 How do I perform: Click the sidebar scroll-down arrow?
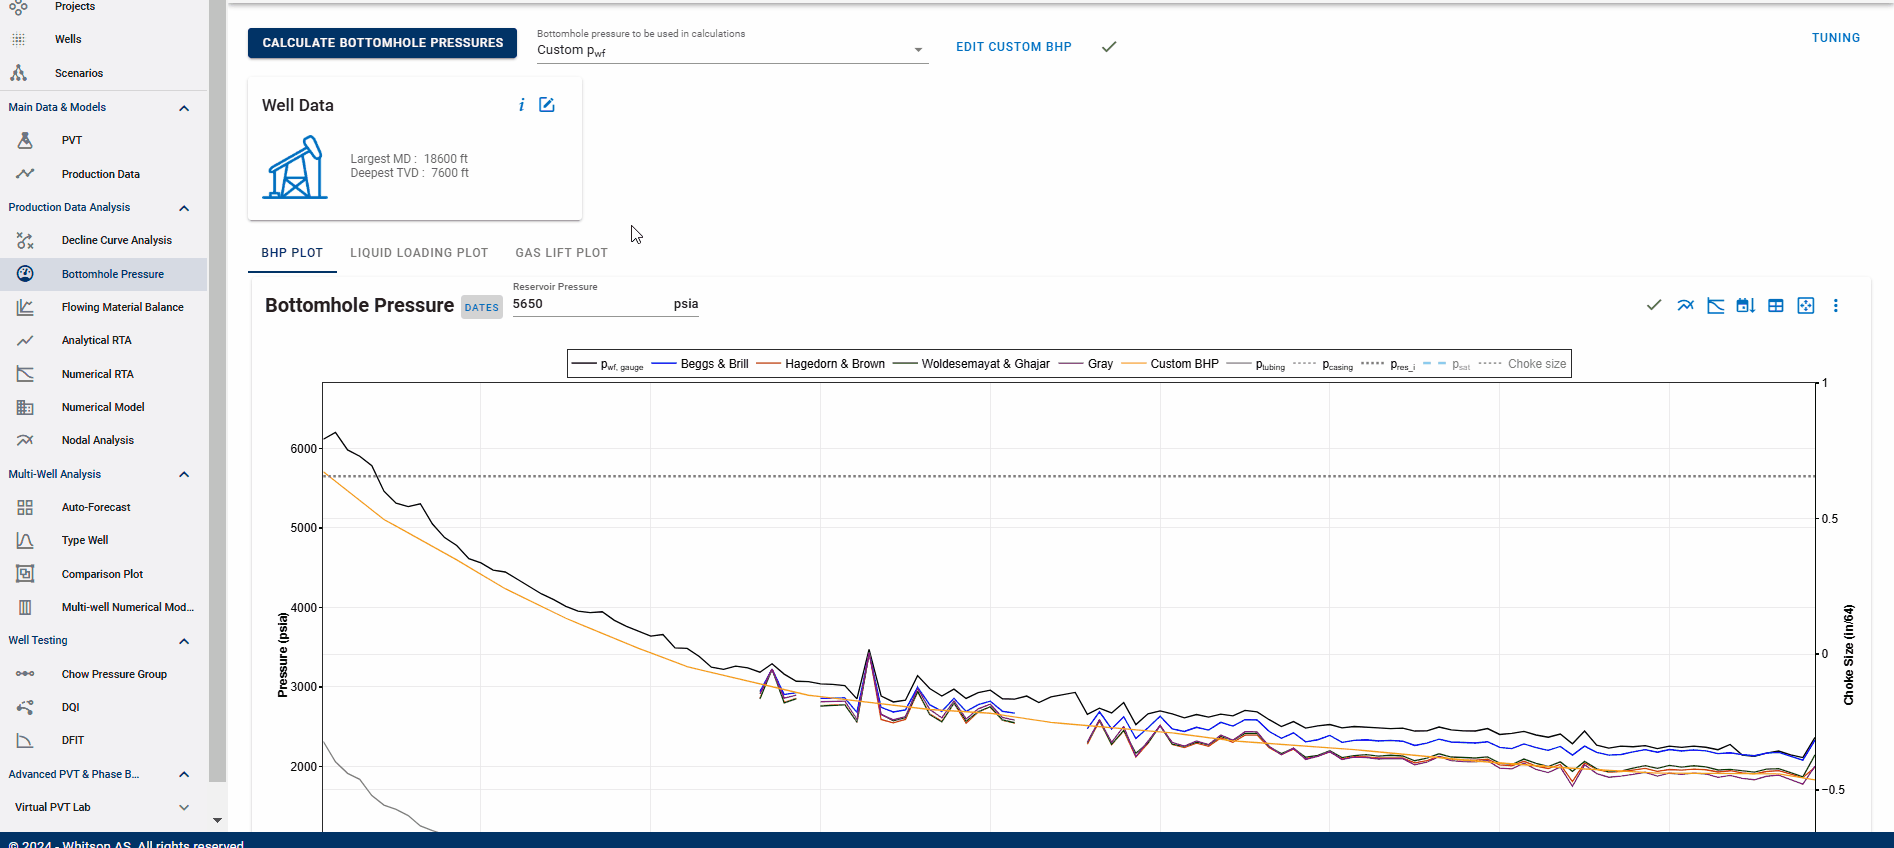pos(217,820)
